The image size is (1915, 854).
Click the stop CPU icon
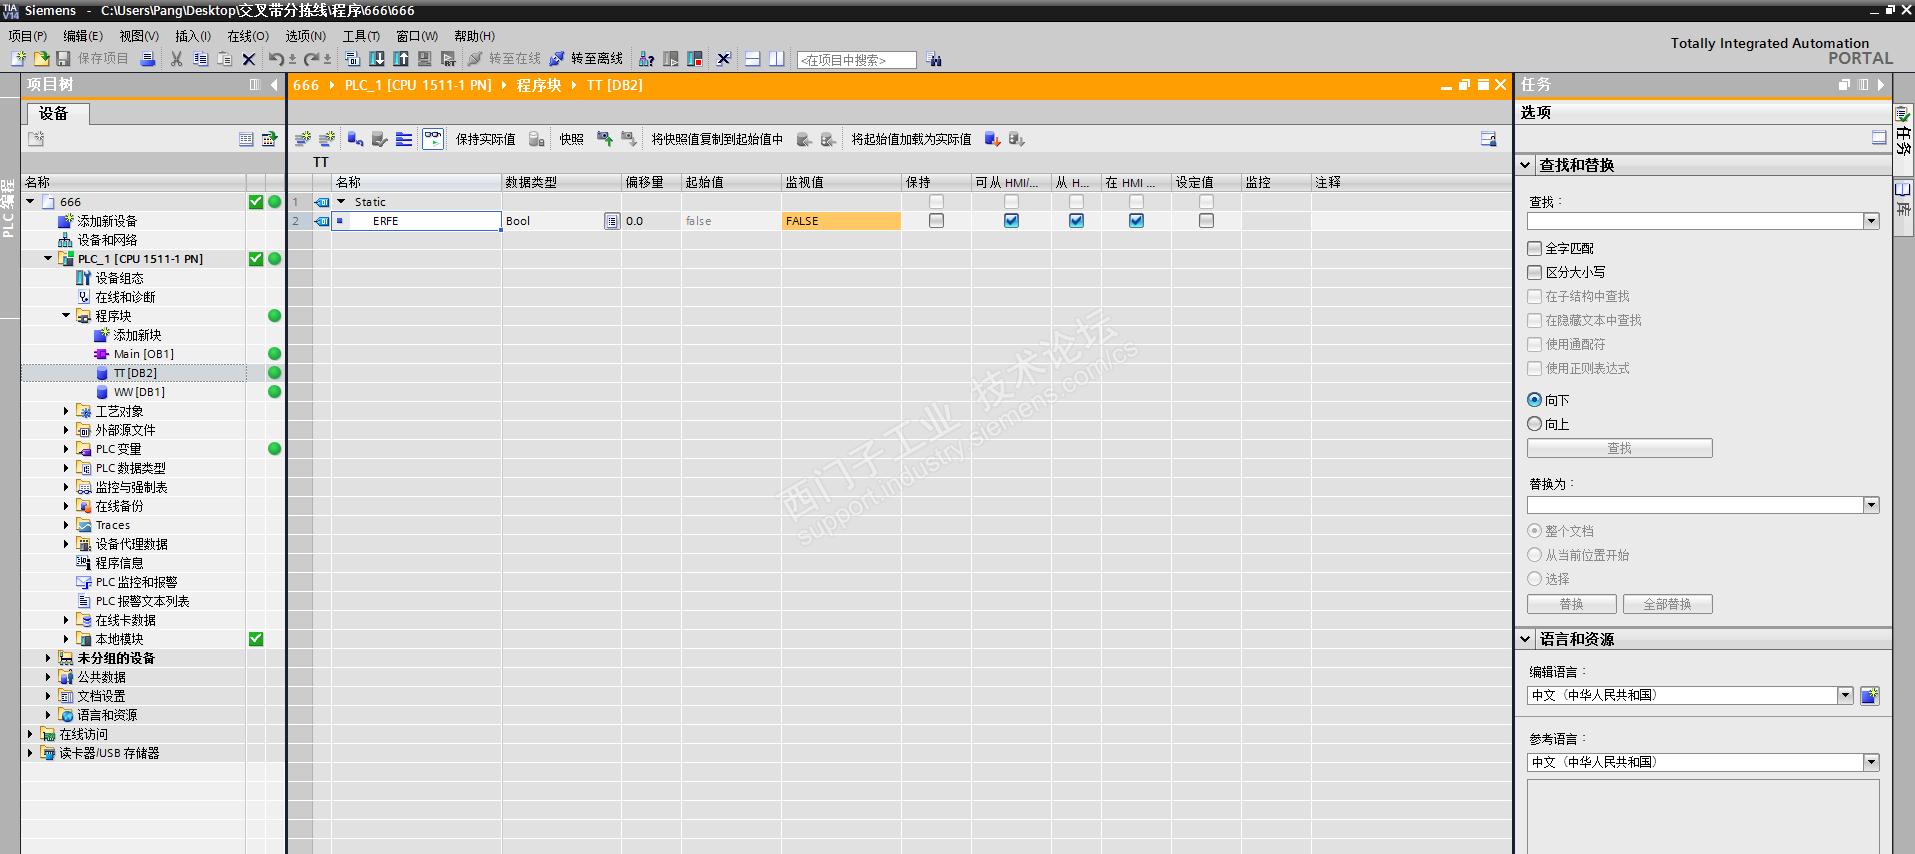point(695,59)
